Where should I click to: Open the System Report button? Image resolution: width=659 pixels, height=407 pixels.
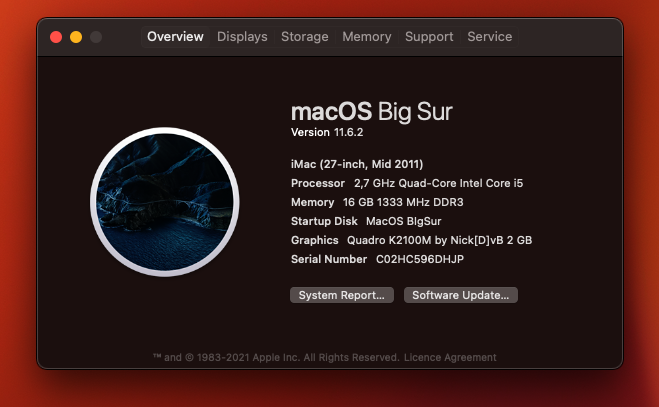[x=342, y=295]
